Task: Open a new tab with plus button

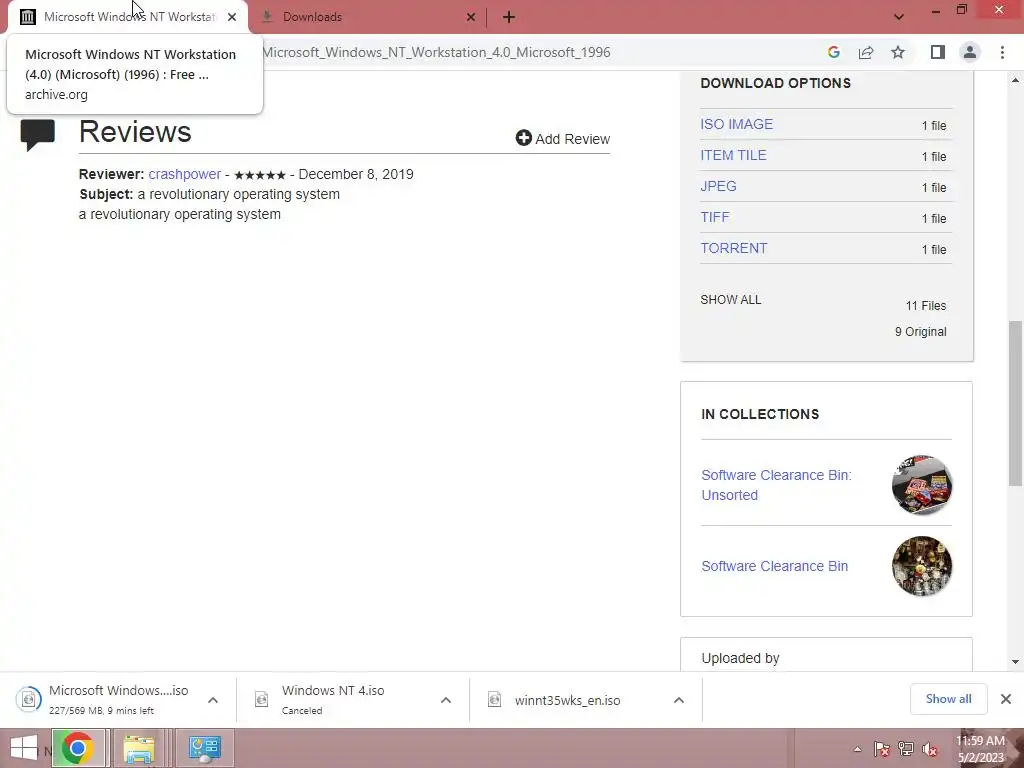Action: tap(509, 17)
